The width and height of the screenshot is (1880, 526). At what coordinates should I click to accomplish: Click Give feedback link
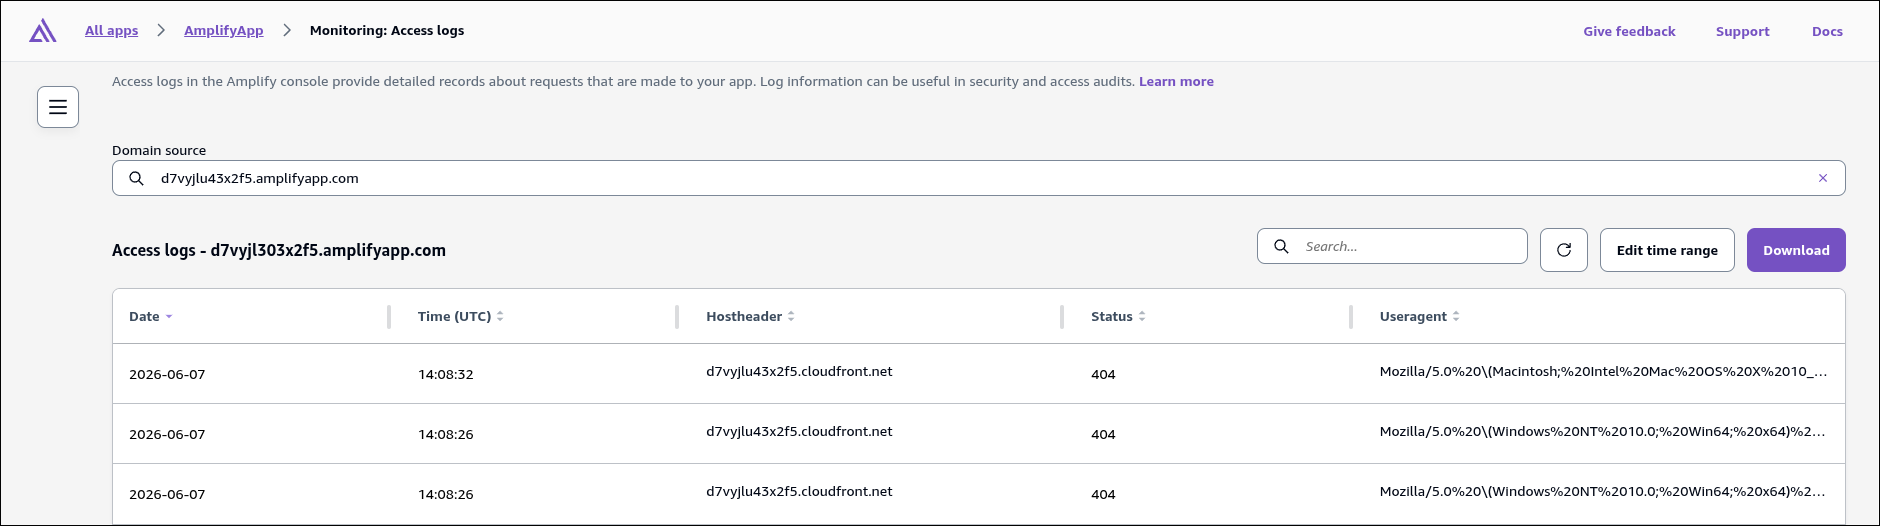[x=1629, y=31]
